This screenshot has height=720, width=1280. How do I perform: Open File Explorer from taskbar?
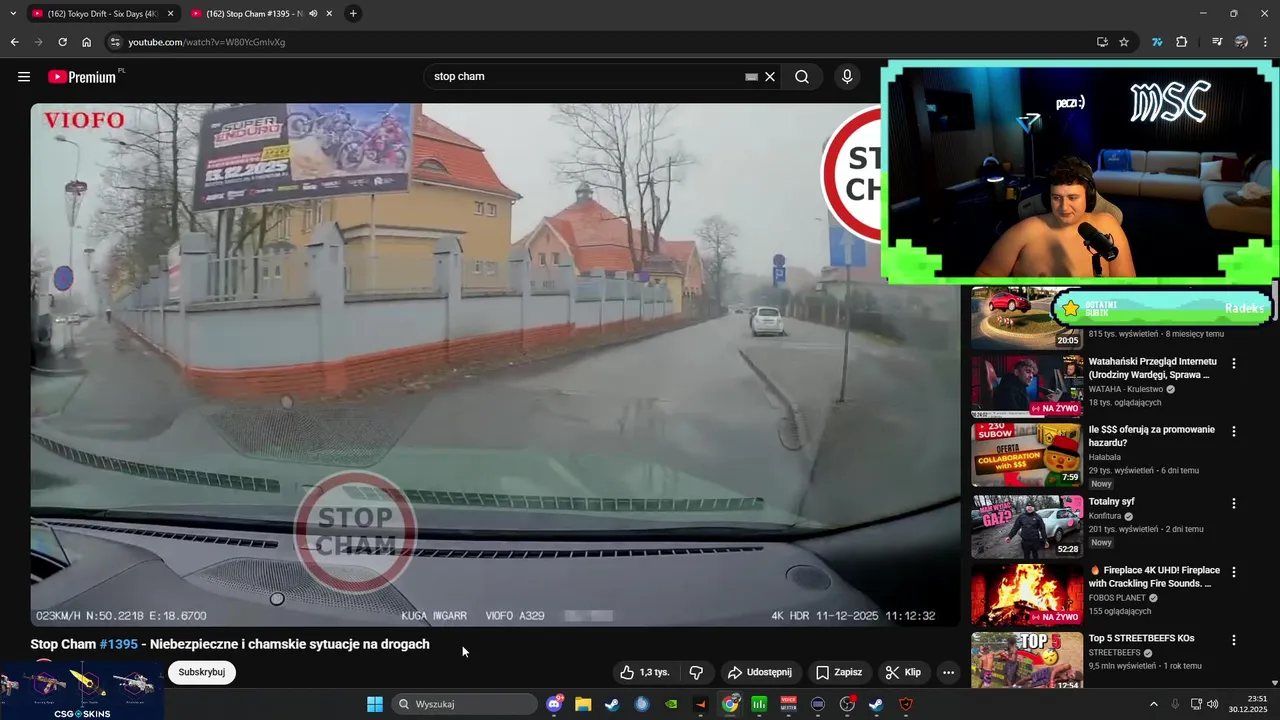point(583,704)
